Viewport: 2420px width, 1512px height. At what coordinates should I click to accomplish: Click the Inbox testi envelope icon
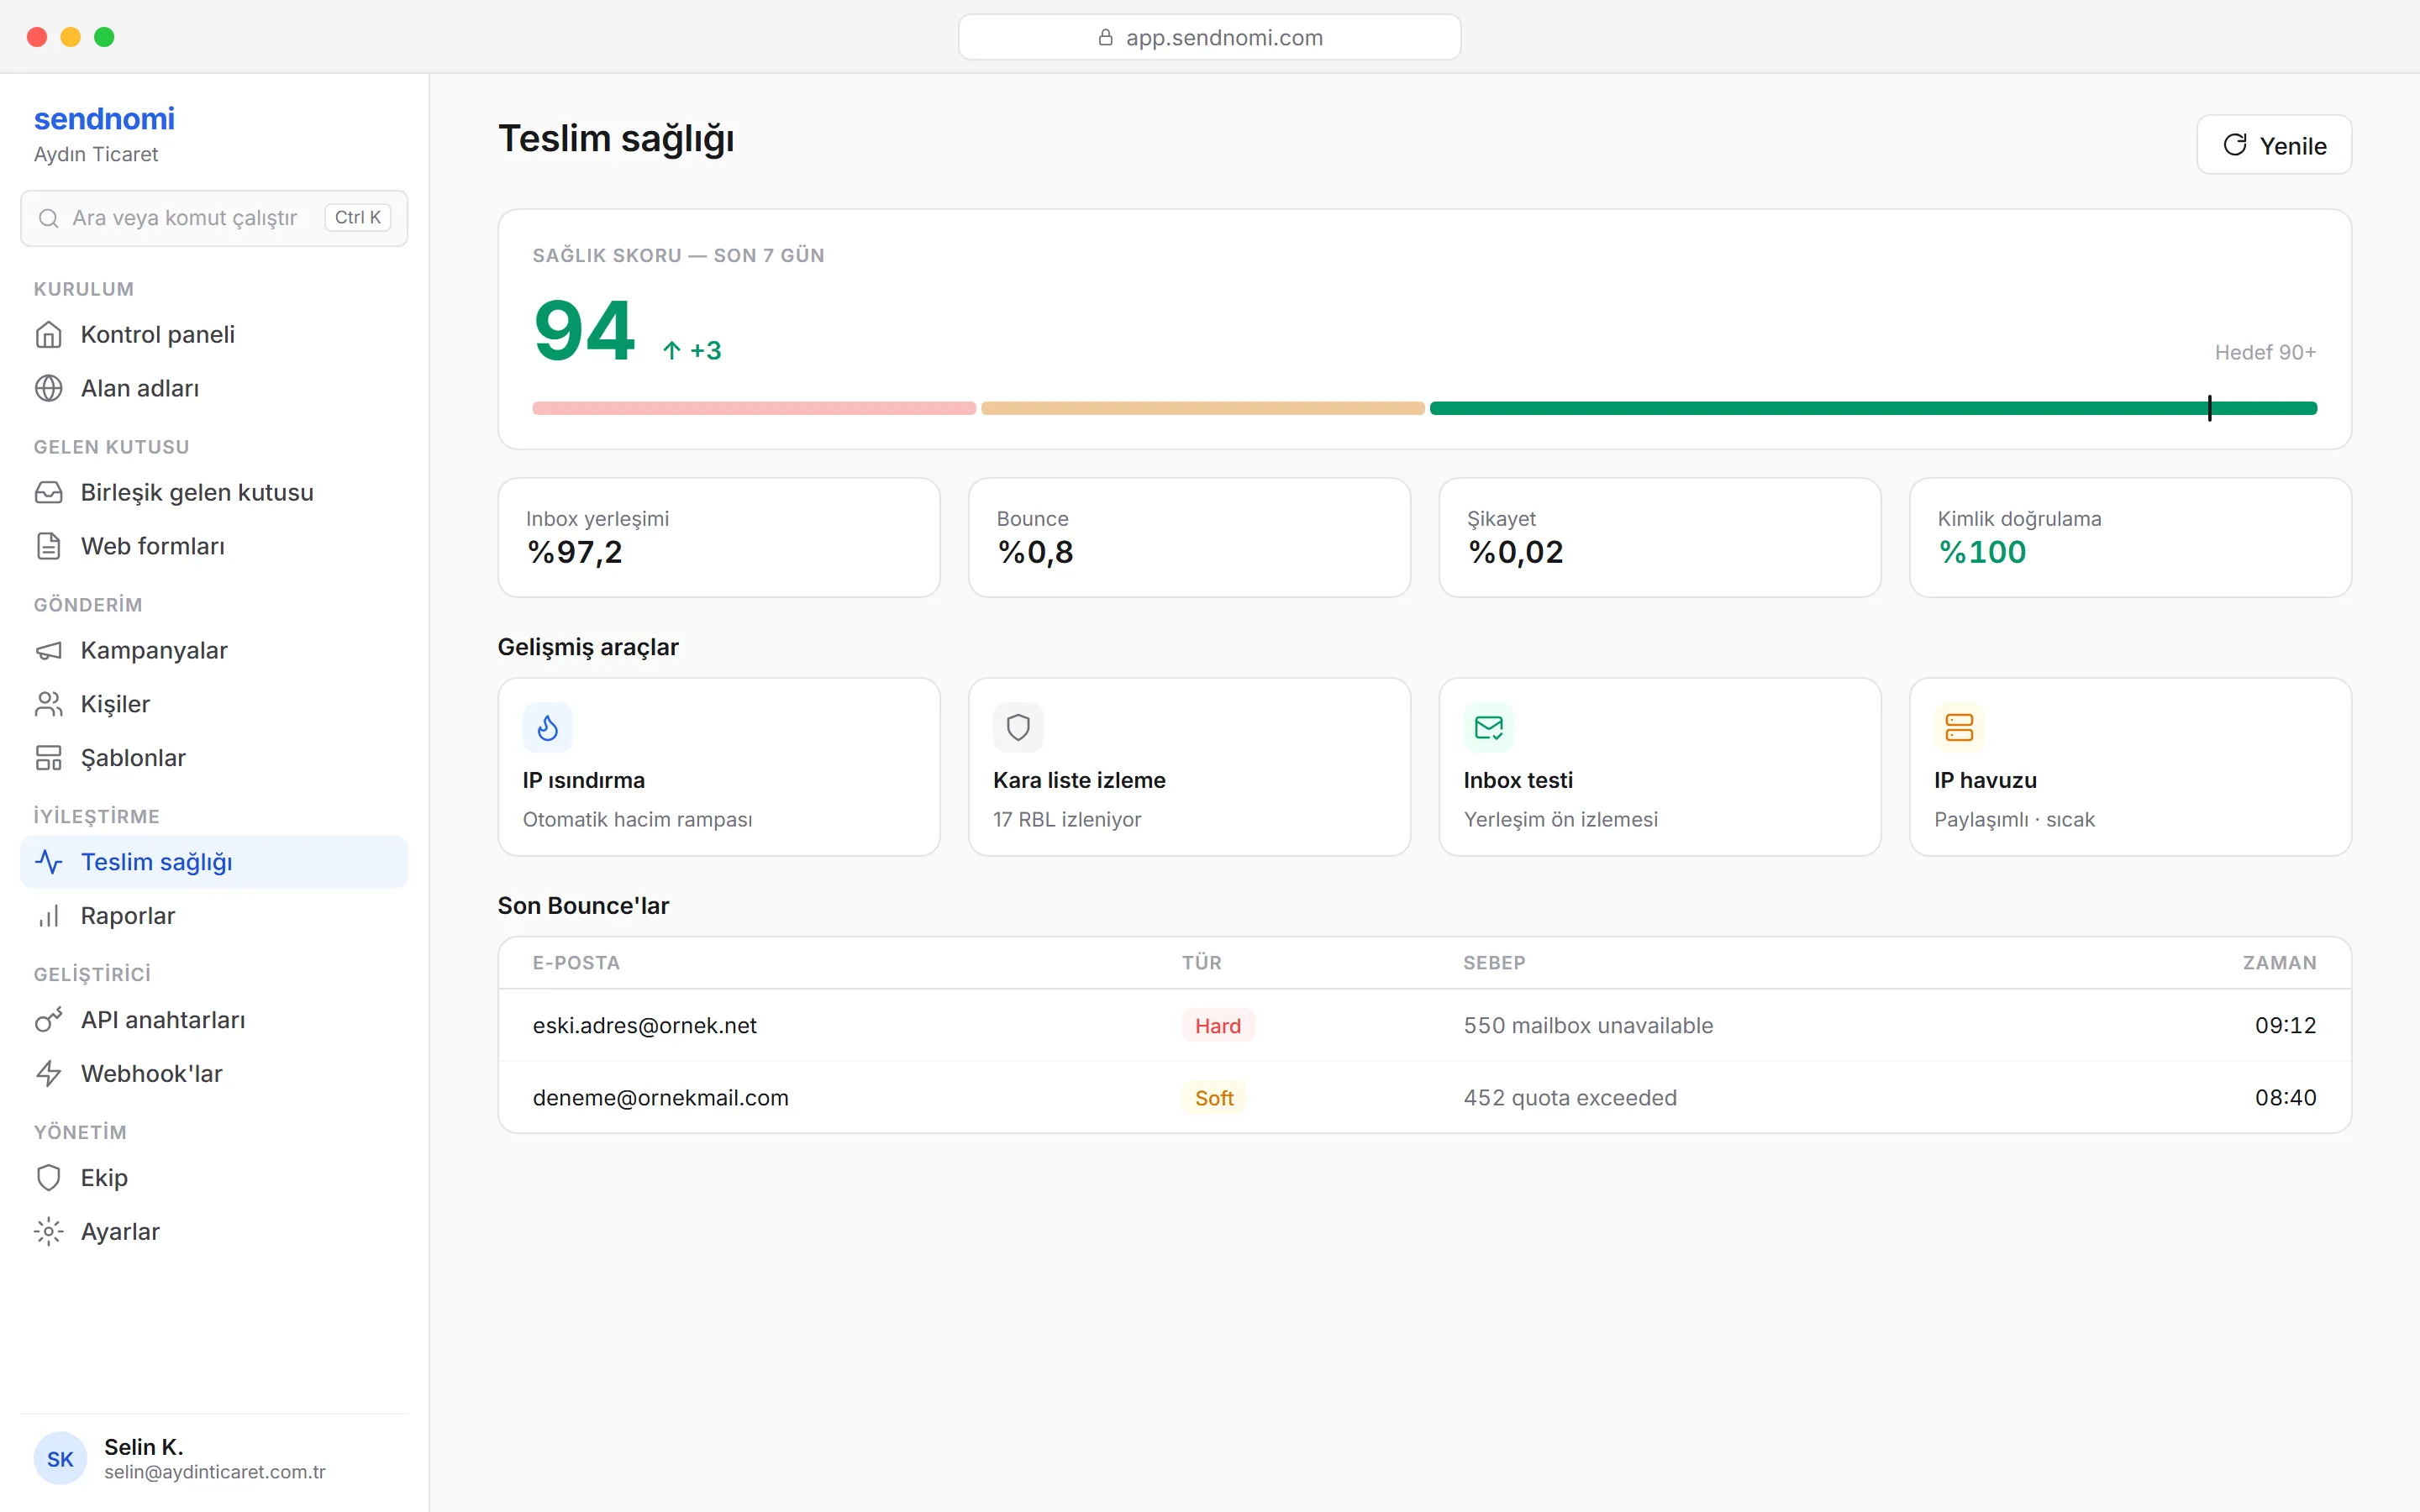1488,727
